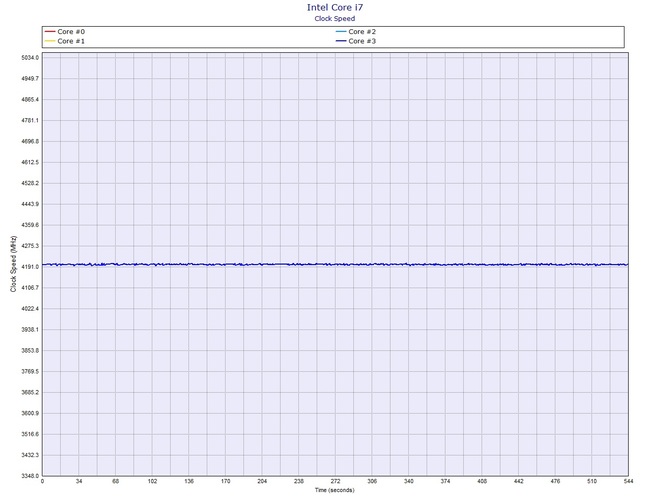
Task: Click the 'Intel Core i7' chart title
Action: tap(335, 7)
